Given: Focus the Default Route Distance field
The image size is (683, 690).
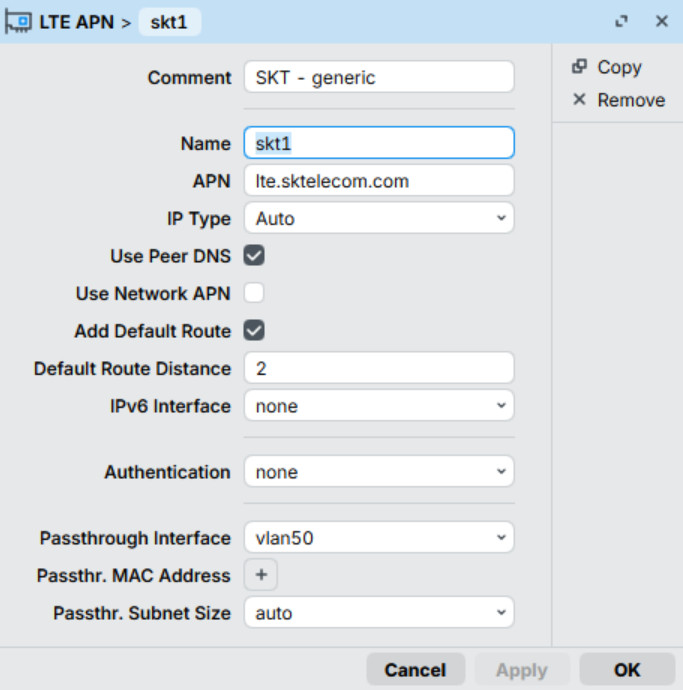Looking at the screenshot, I should (379, 368).
